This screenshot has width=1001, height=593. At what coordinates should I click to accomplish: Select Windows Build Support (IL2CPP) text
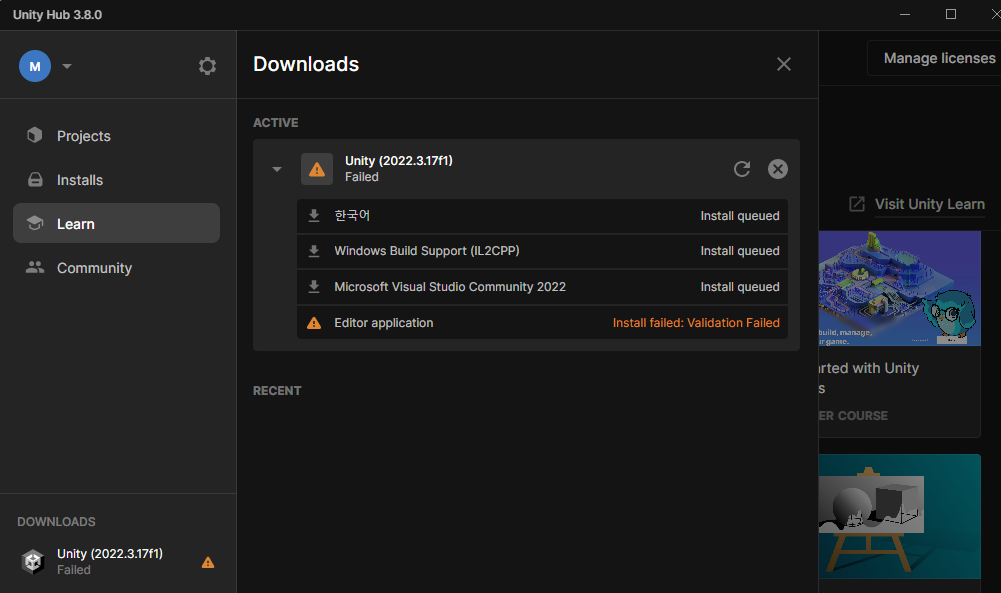tap(427, 251)
